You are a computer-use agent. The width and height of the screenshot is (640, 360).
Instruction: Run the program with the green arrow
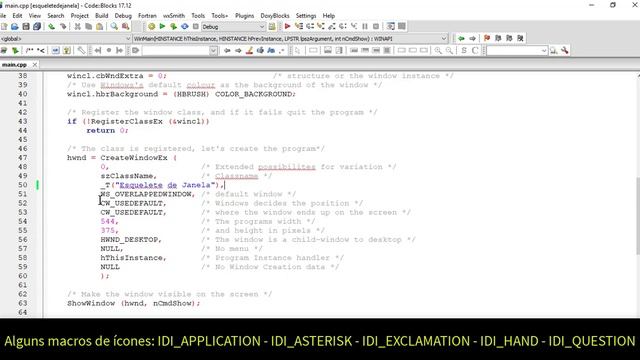coord(162,27)
